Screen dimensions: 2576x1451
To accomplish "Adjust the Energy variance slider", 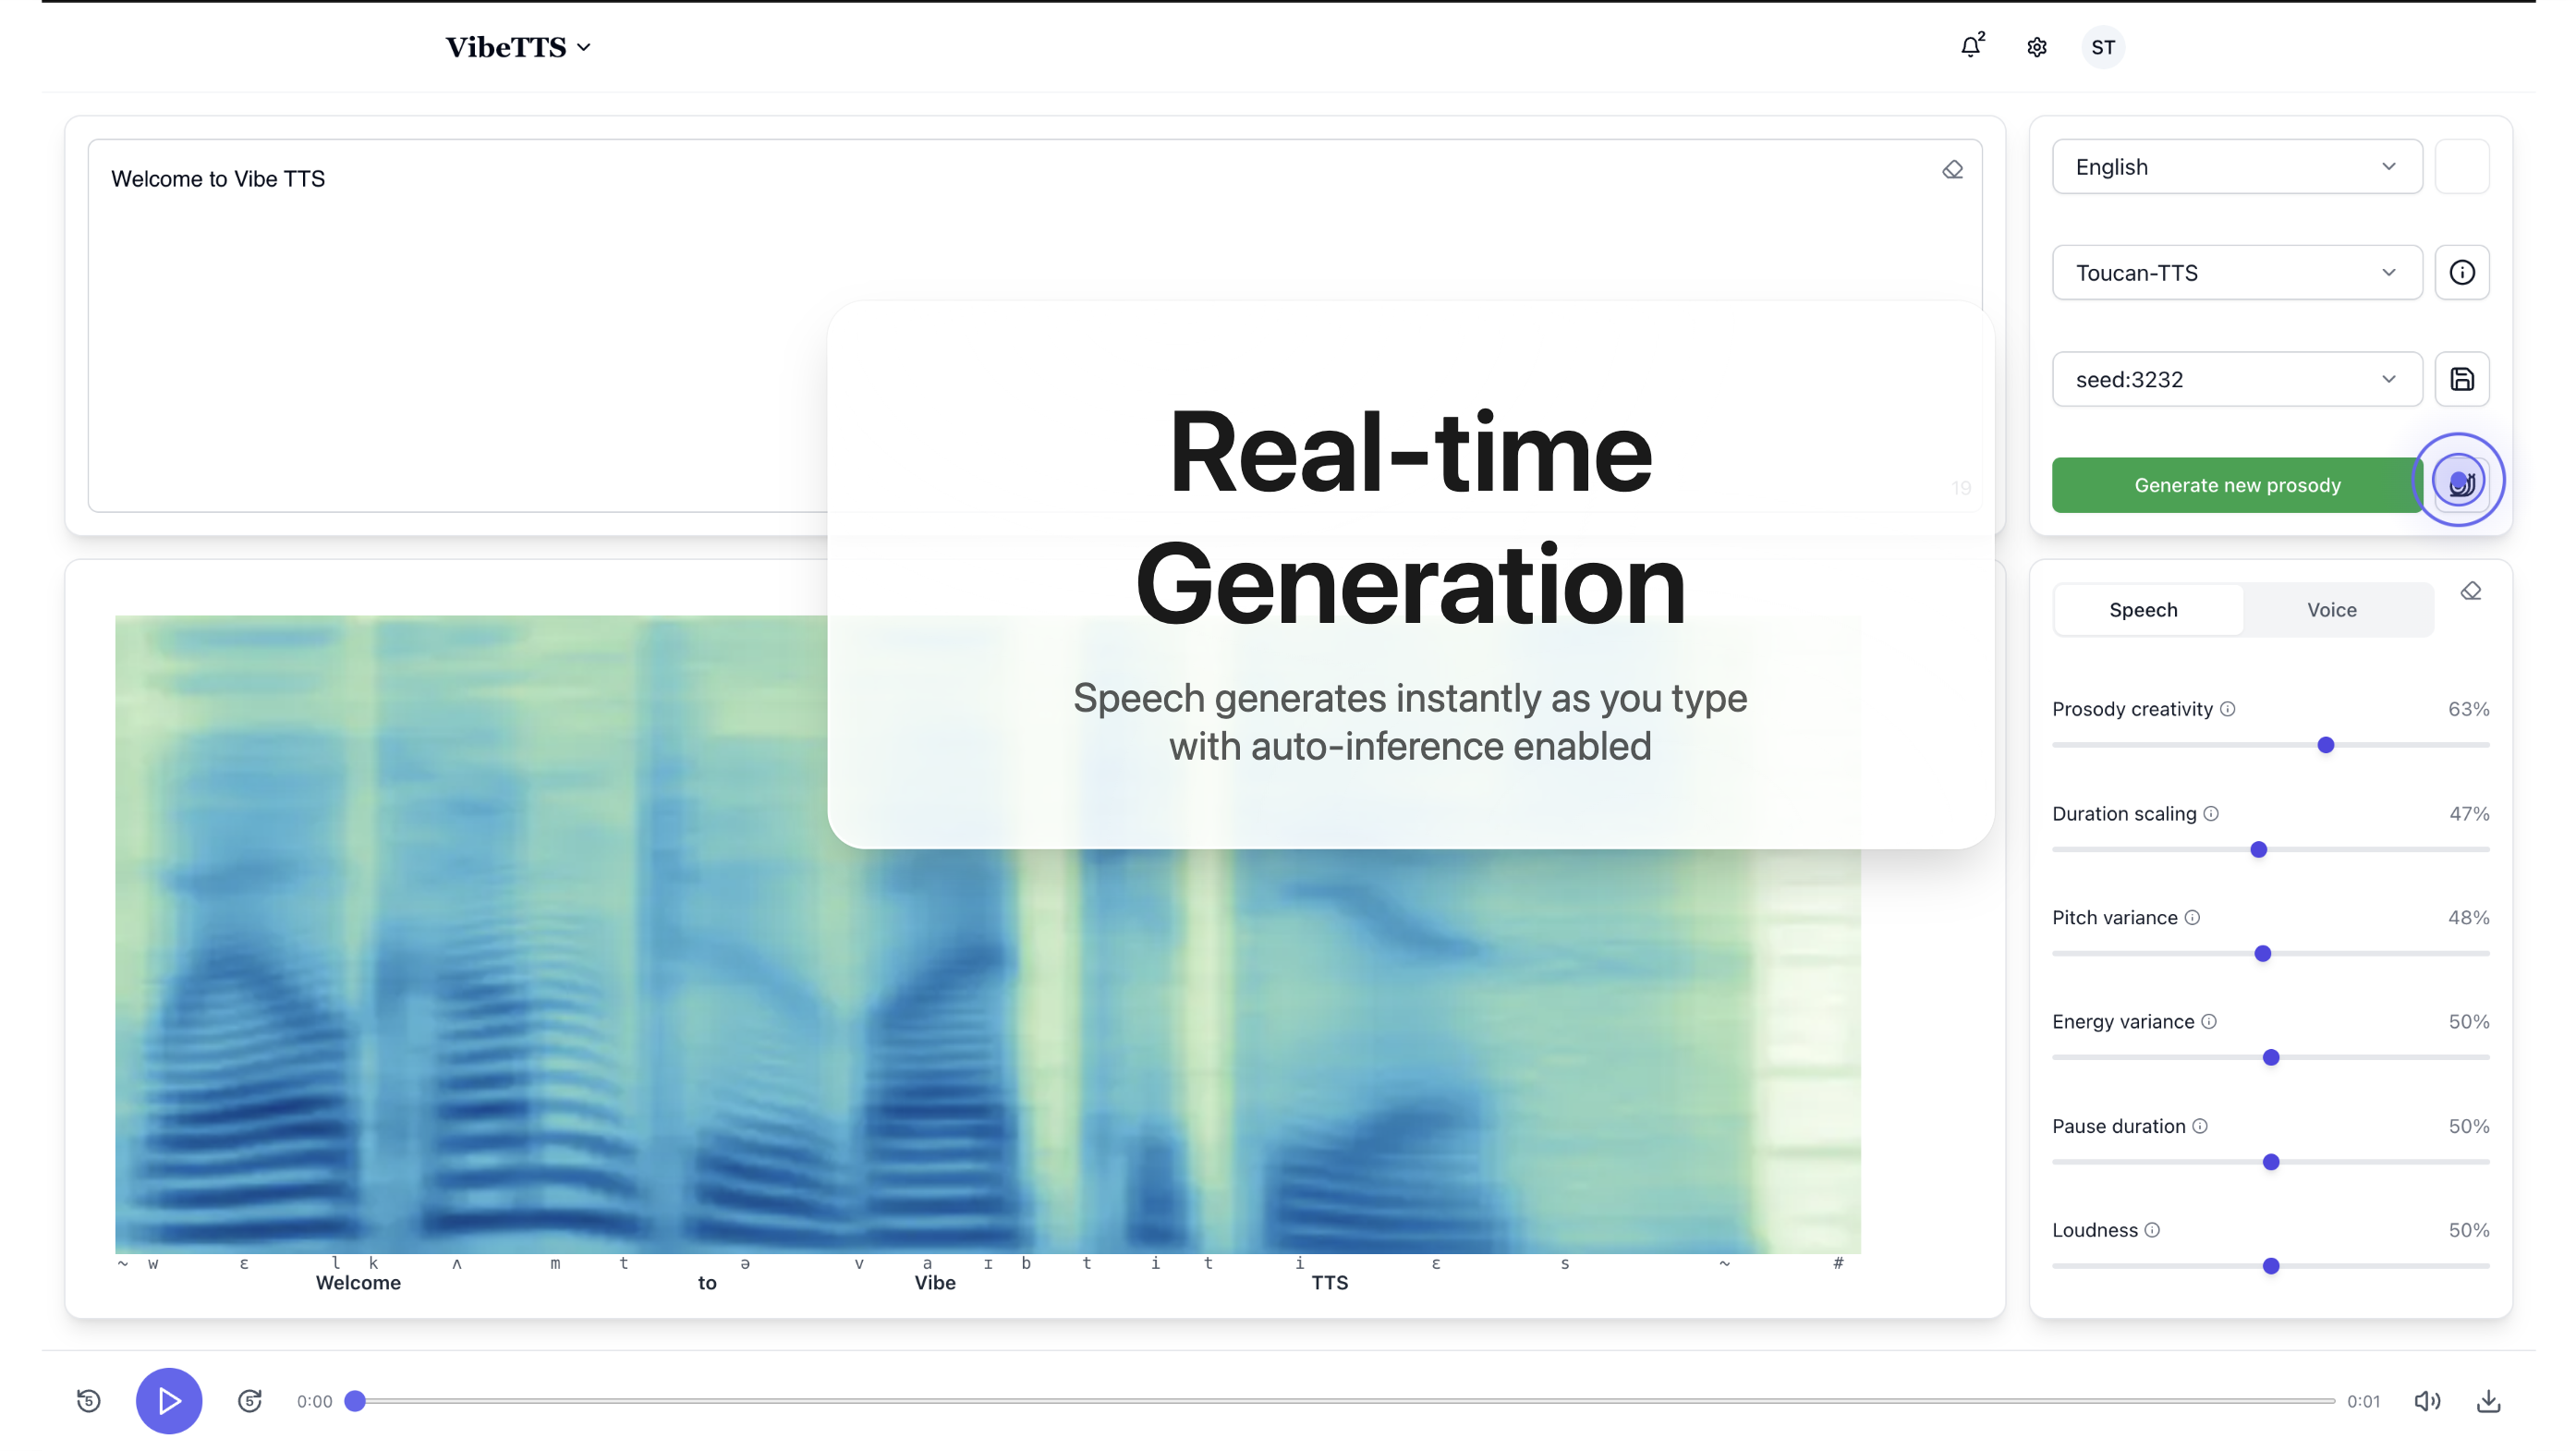I will point(2271,1058).
